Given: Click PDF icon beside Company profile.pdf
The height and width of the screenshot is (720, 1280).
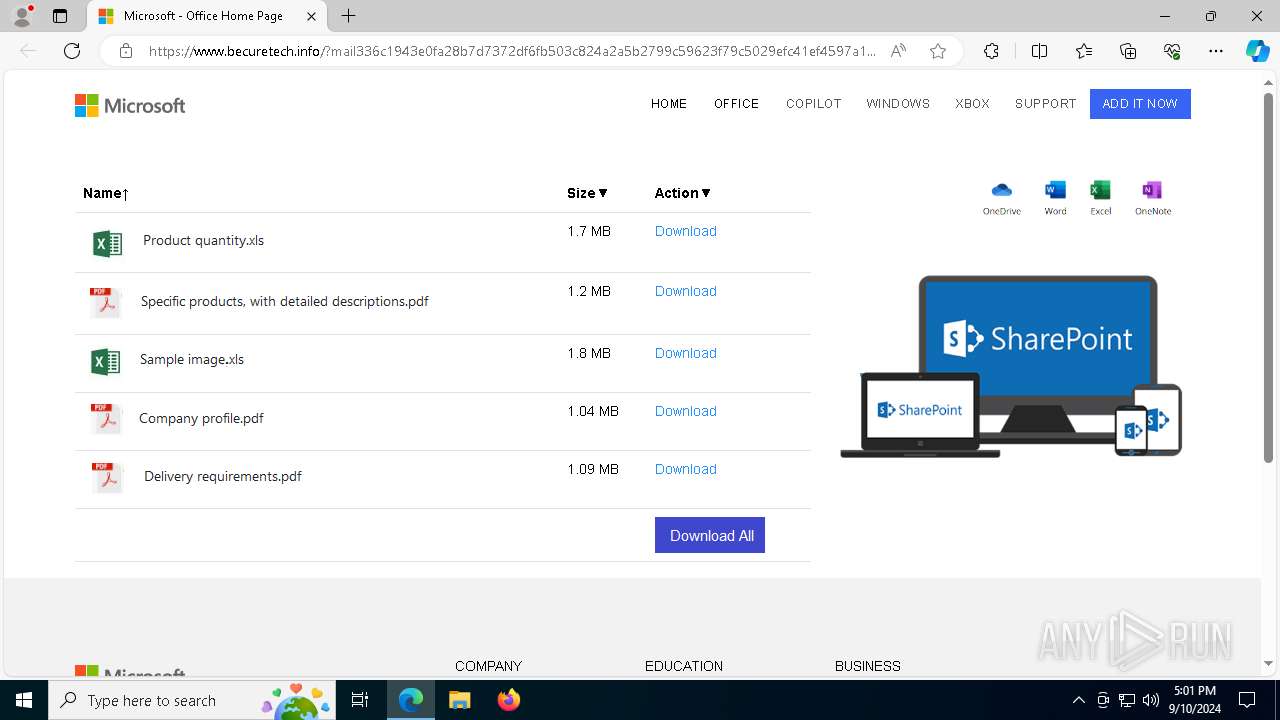Looking at the screenshot, I should tap(105, 418).
